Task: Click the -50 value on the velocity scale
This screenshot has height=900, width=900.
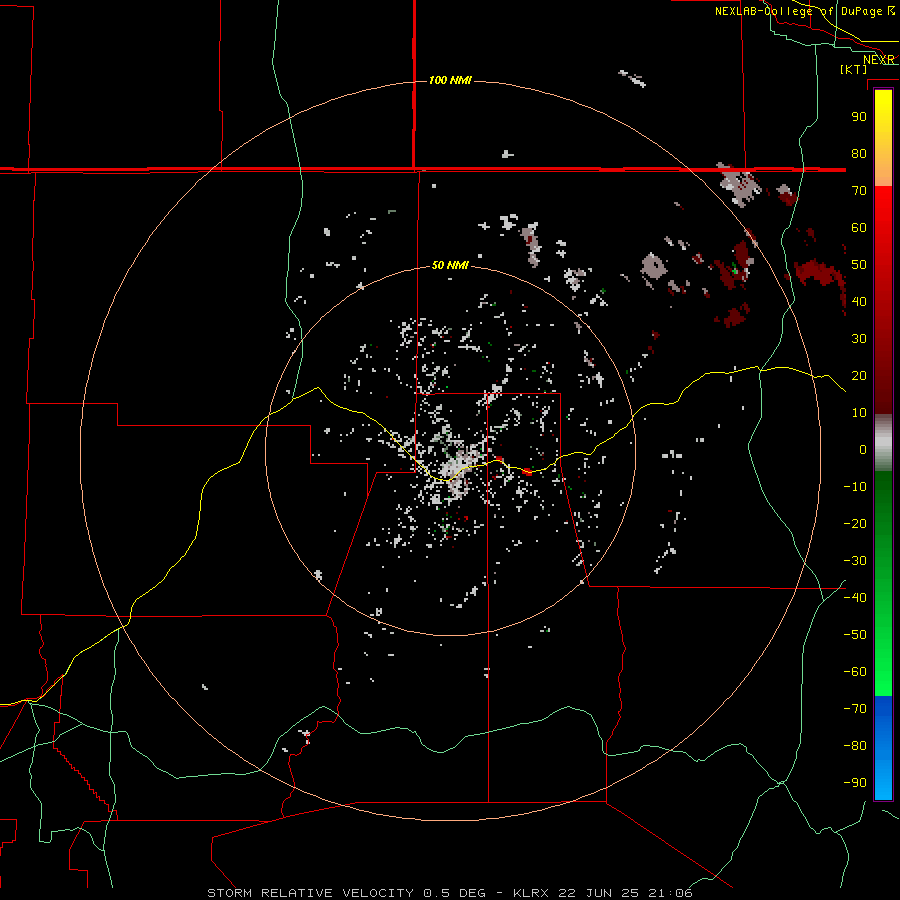Action: (x=855, y=635)
